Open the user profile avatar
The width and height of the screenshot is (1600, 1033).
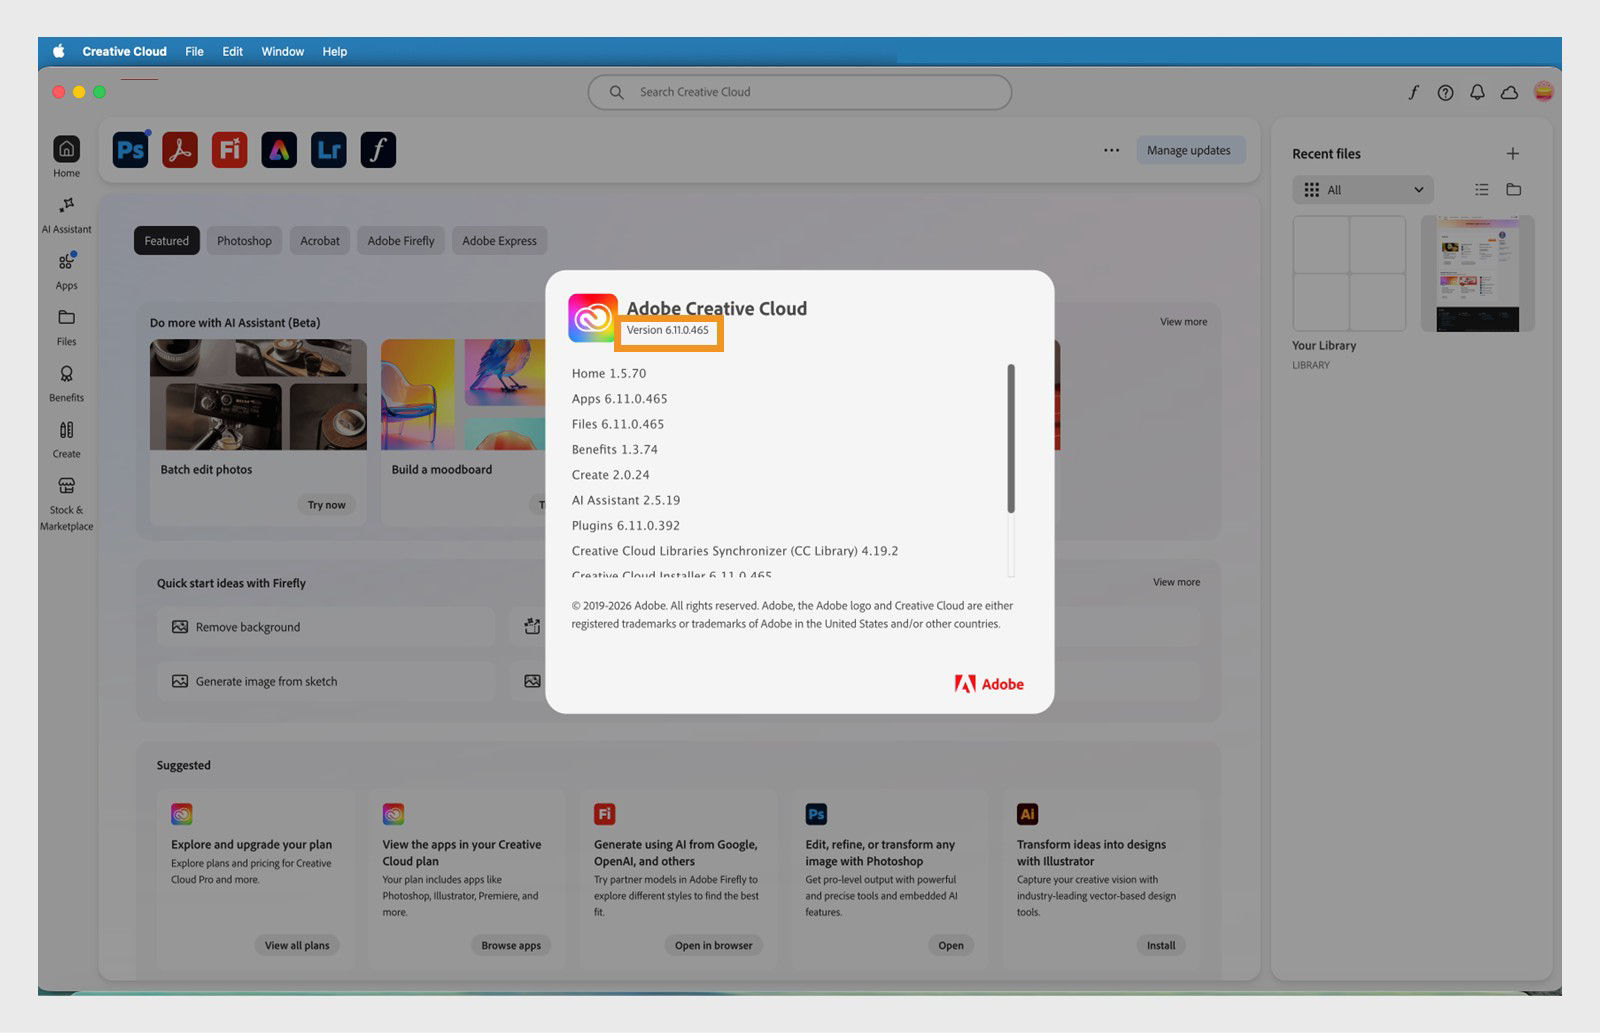pos(1543,92)
